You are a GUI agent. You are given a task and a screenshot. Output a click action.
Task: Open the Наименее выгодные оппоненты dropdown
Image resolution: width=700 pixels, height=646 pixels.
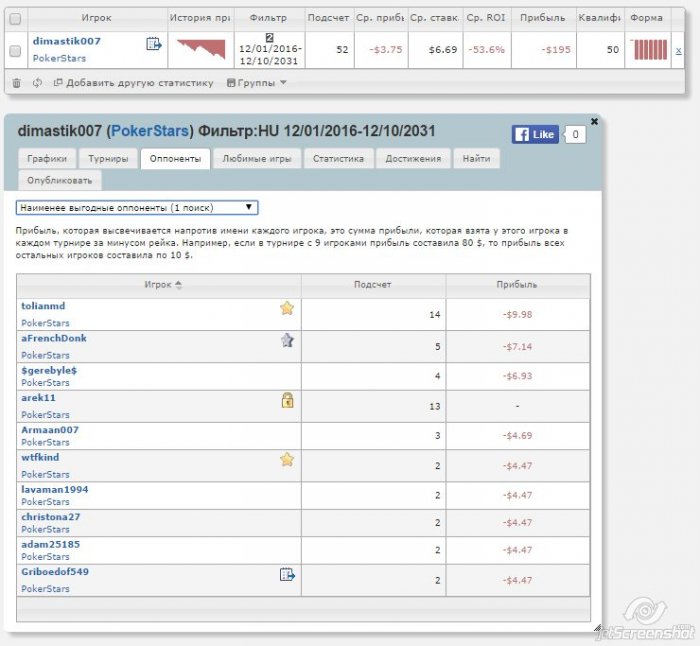[x=137, y=208]
